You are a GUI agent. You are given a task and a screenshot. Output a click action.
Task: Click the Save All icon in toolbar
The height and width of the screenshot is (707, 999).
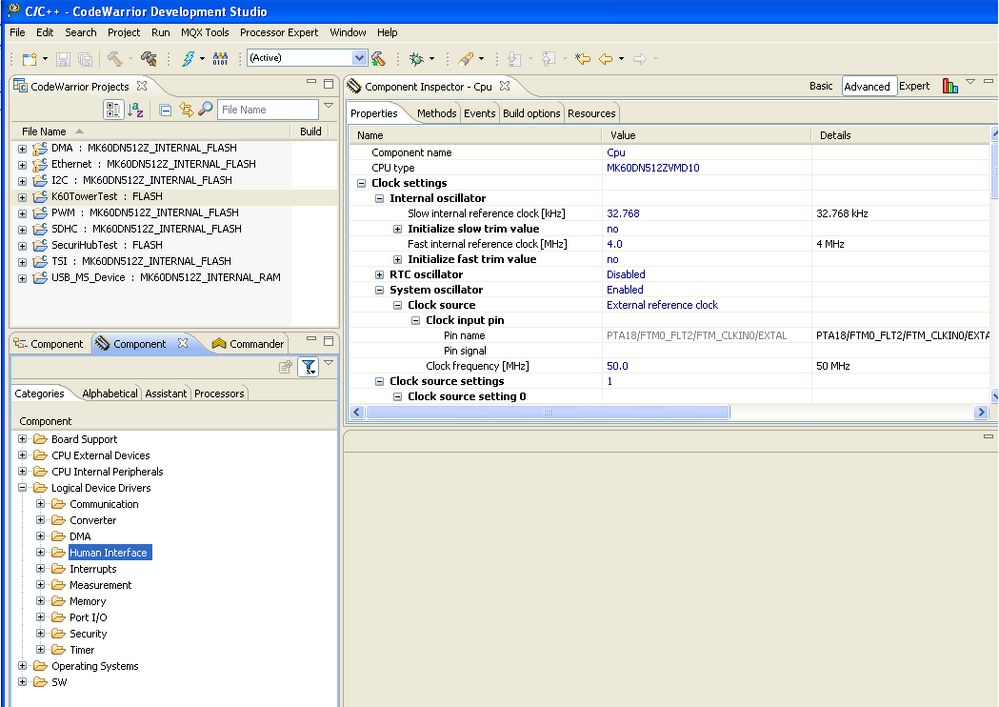coord(85,59)
